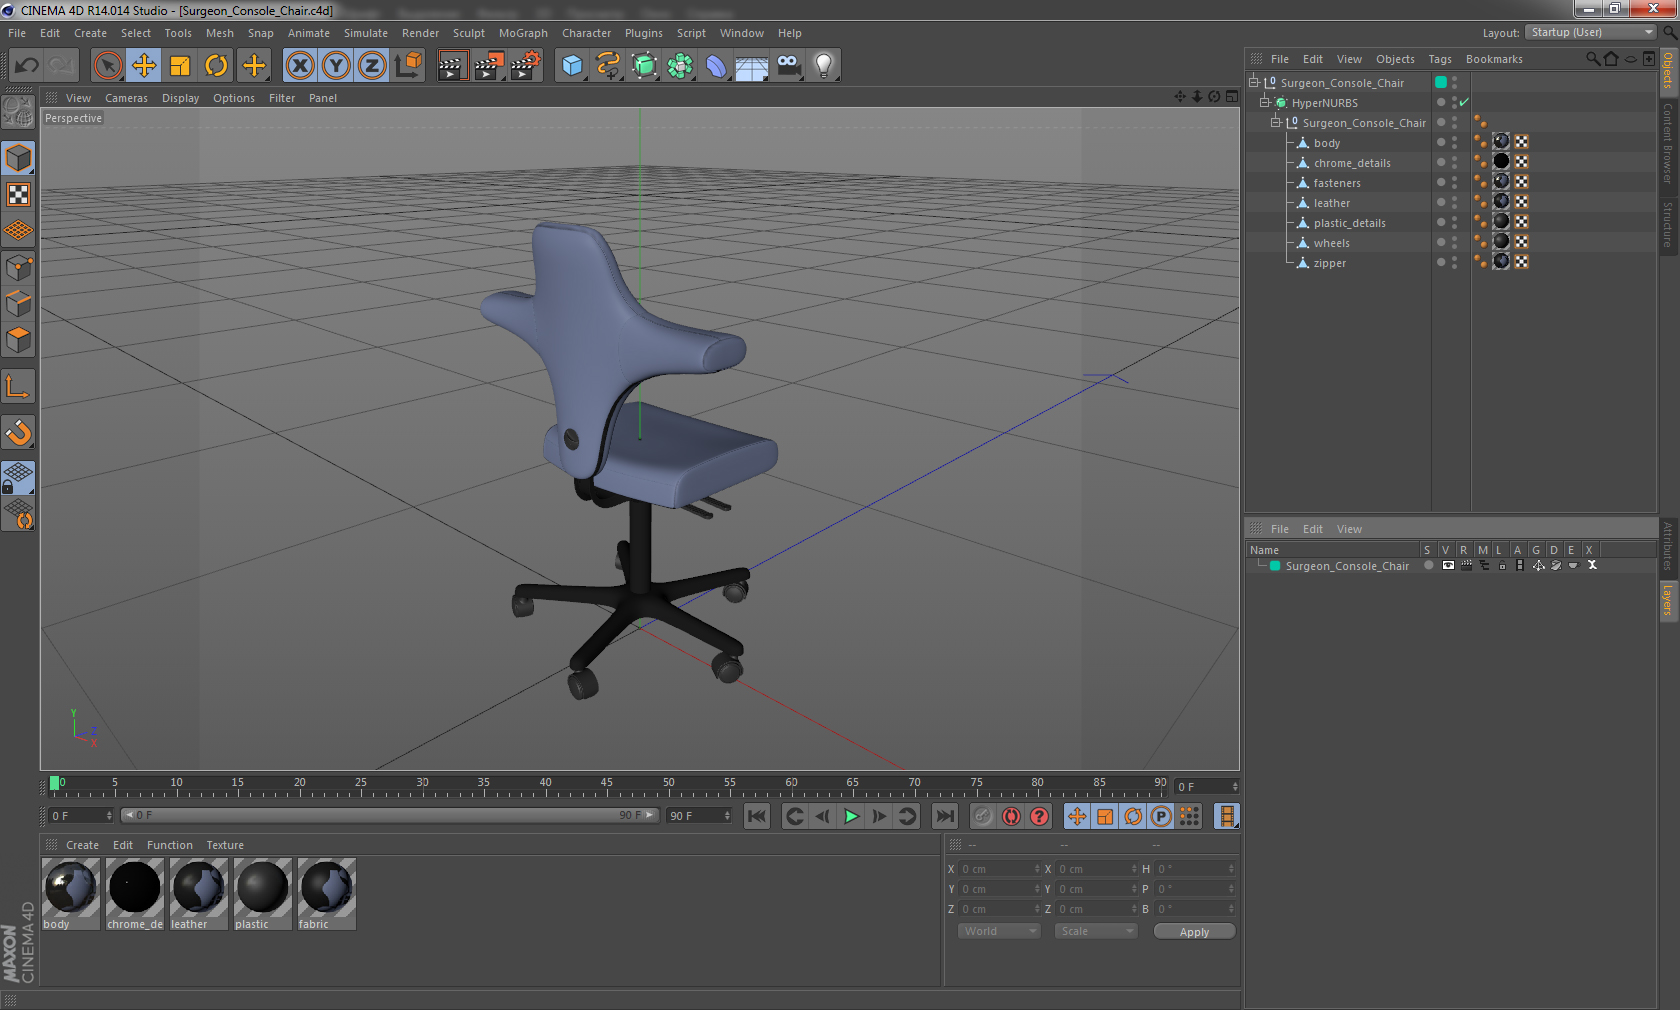Open viewport Cameras menu
This screenshot has width=1680, height=1010.
pos(126,98)
